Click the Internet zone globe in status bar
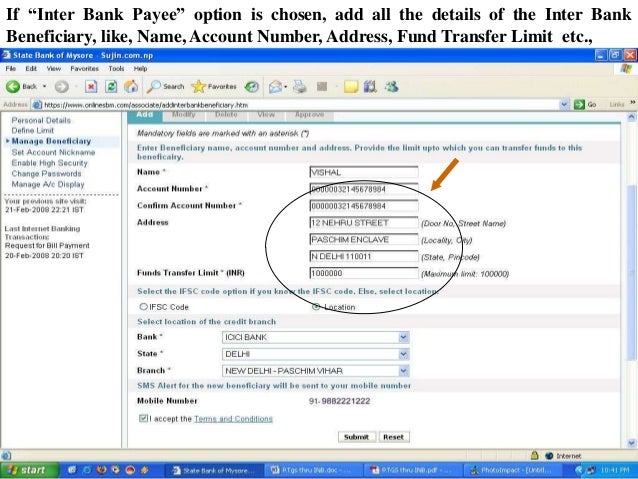This screenshot has width=638, height=479. 549,455
